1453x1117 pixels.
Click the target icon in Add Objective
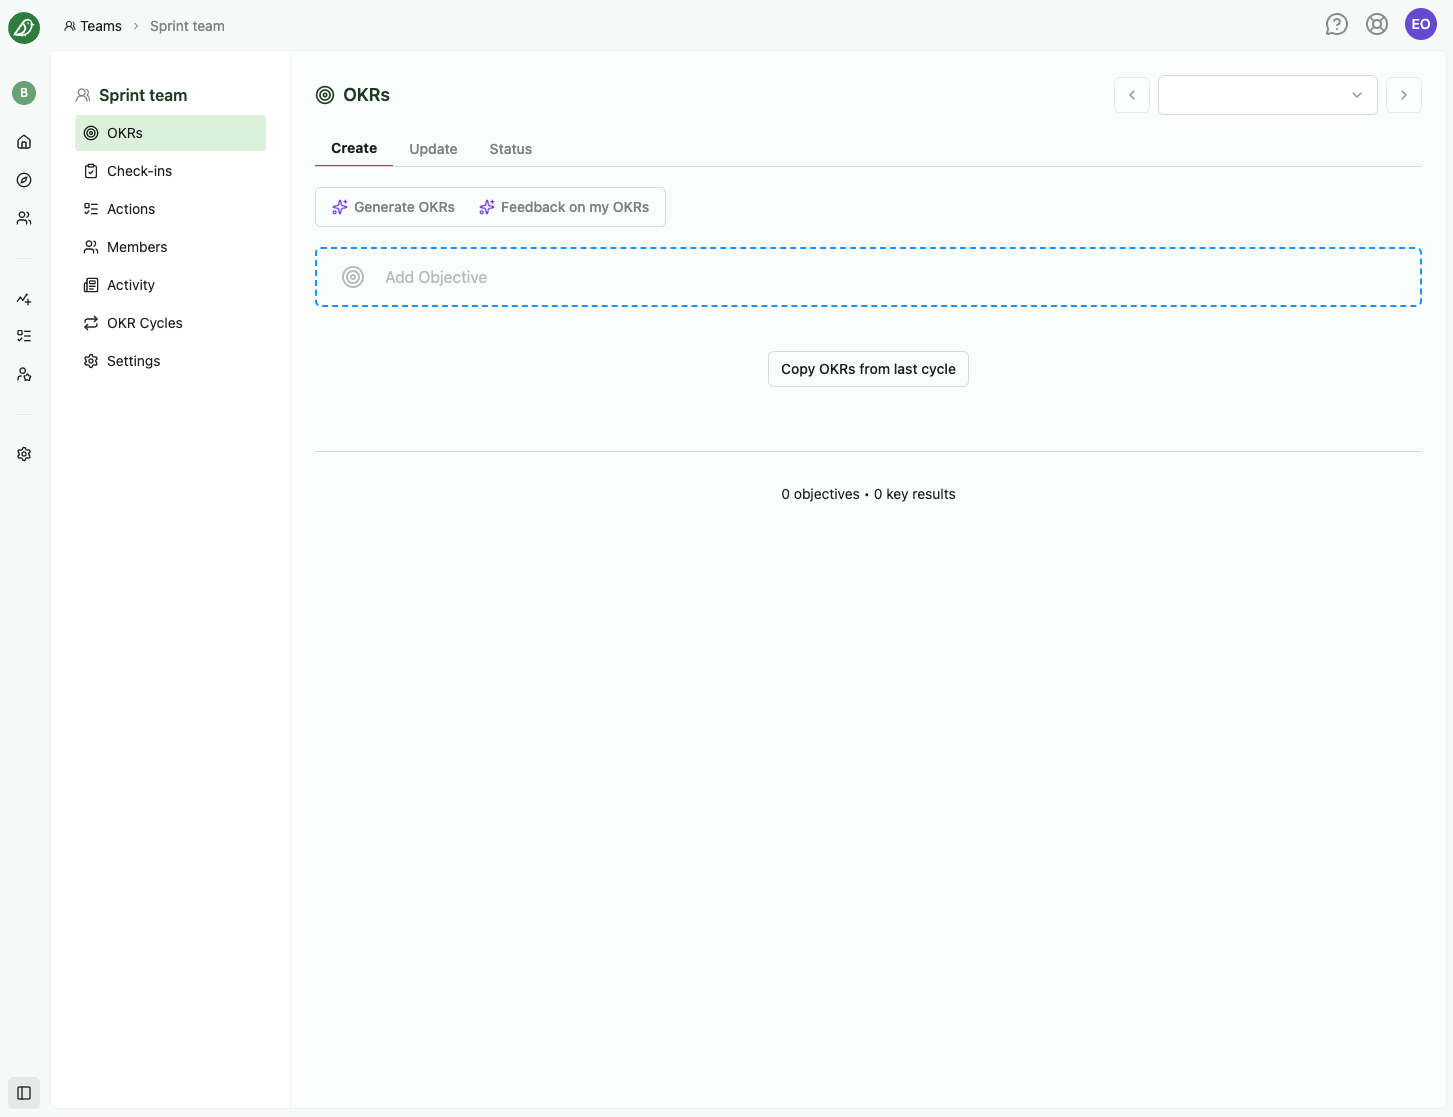[x=353, y=277]
